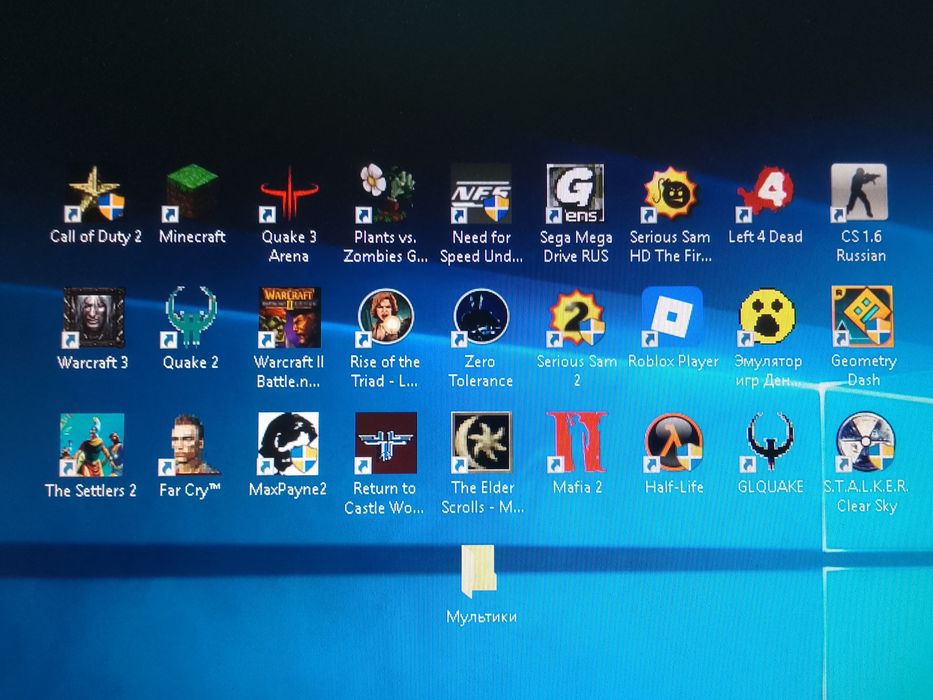Click the 'Quake 2' label text
This screenshot has width=933, height=700.
click(190, 362)
